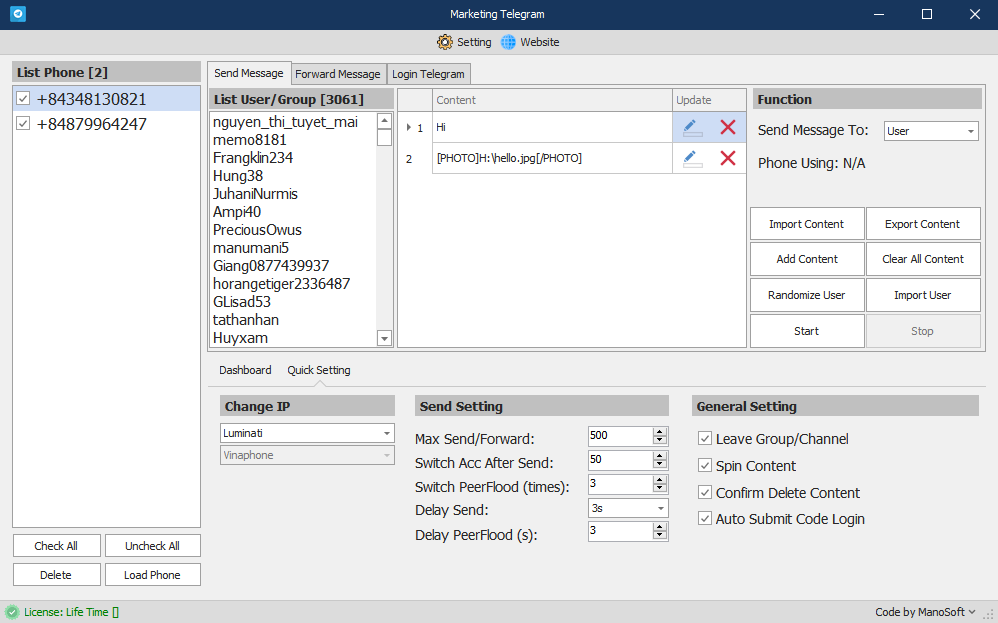Disable the Spin Content checkbox
Image resolution: width=998 pixels, height=623 pixels.
pos(705,466)
